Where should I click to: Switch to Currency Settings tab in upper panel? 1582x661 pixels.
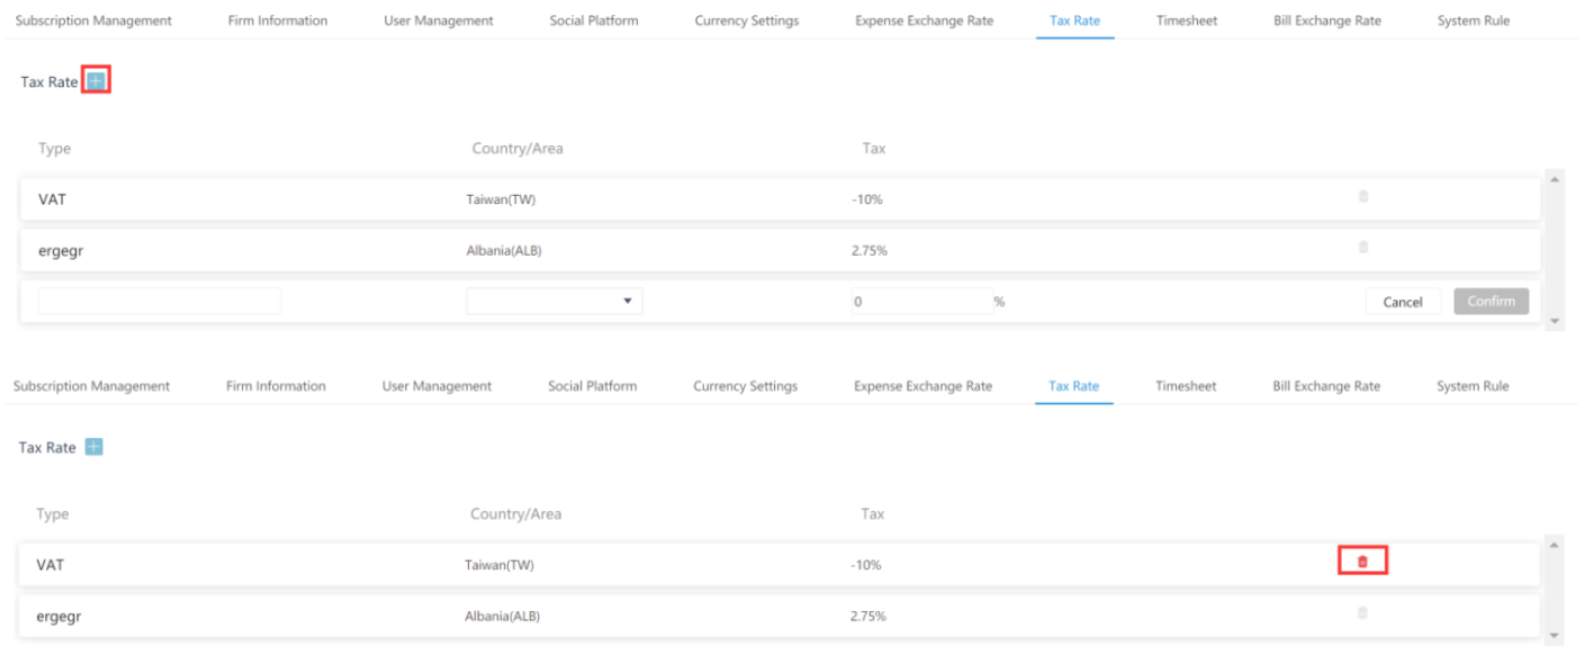coord(746,21)
